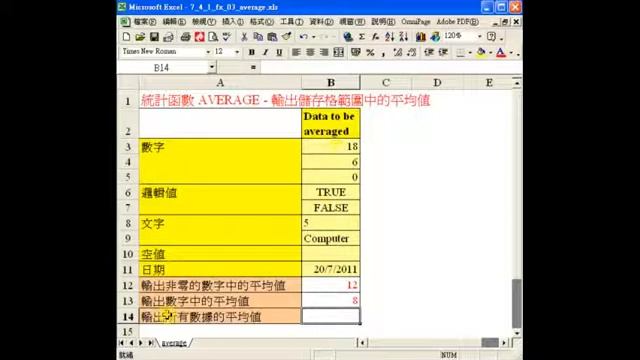This screenshot has width=640, height=360.
Task: Cut selection with the scissors icon
Action: point(244,37)
